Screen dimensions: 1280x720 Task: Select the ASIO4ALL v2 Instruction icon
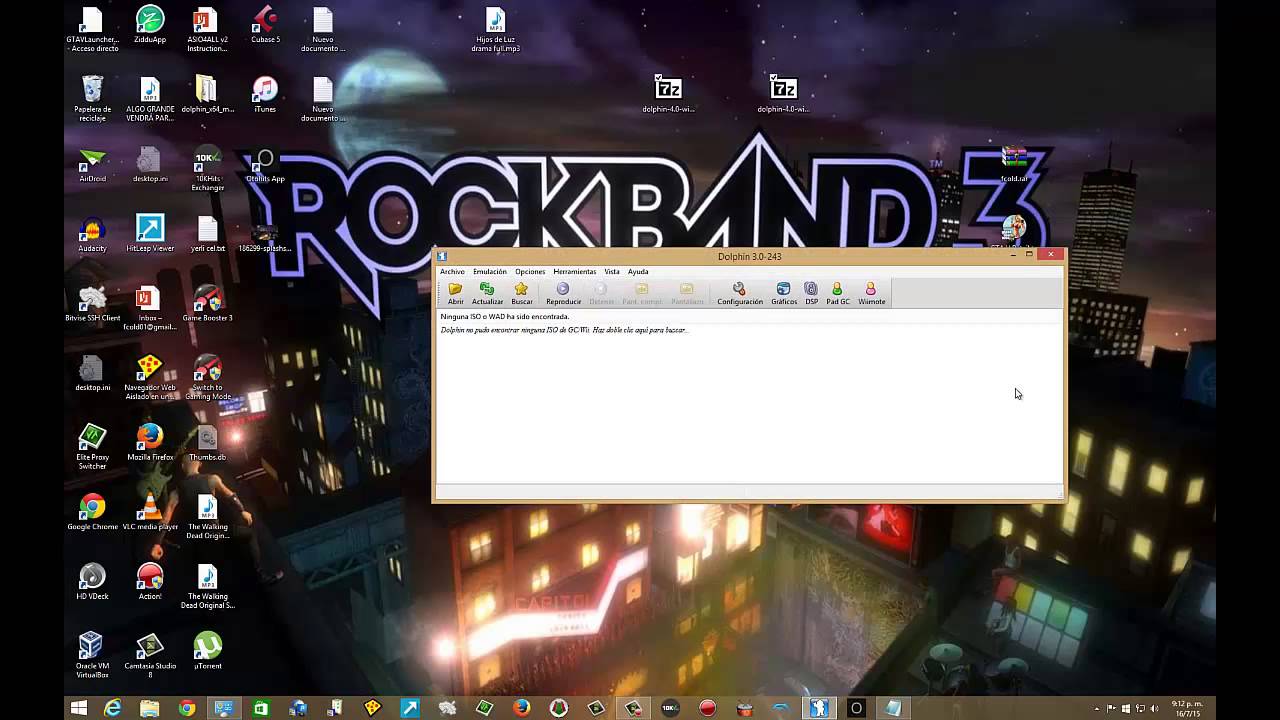click(x=207, y=30)
